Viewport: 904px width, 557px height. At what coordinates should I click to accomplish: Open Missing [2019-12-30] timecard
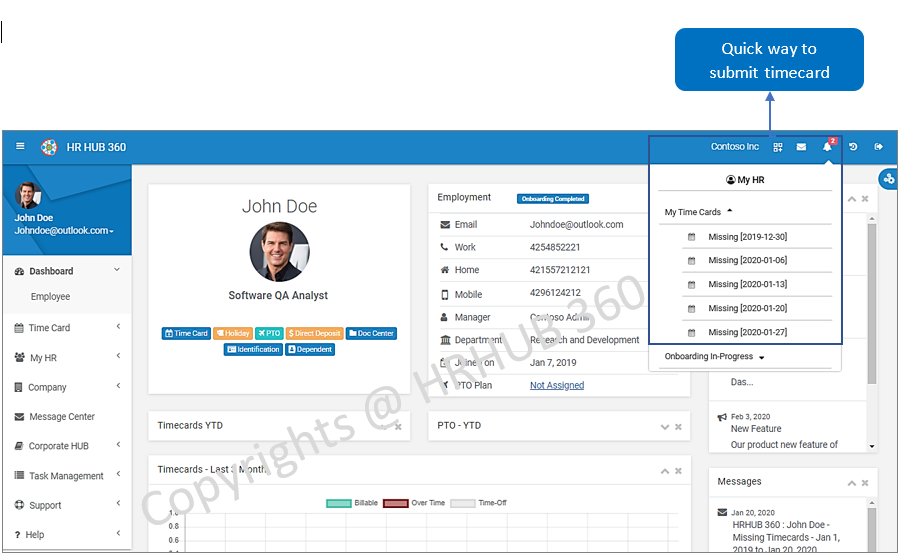pos(747,236)
